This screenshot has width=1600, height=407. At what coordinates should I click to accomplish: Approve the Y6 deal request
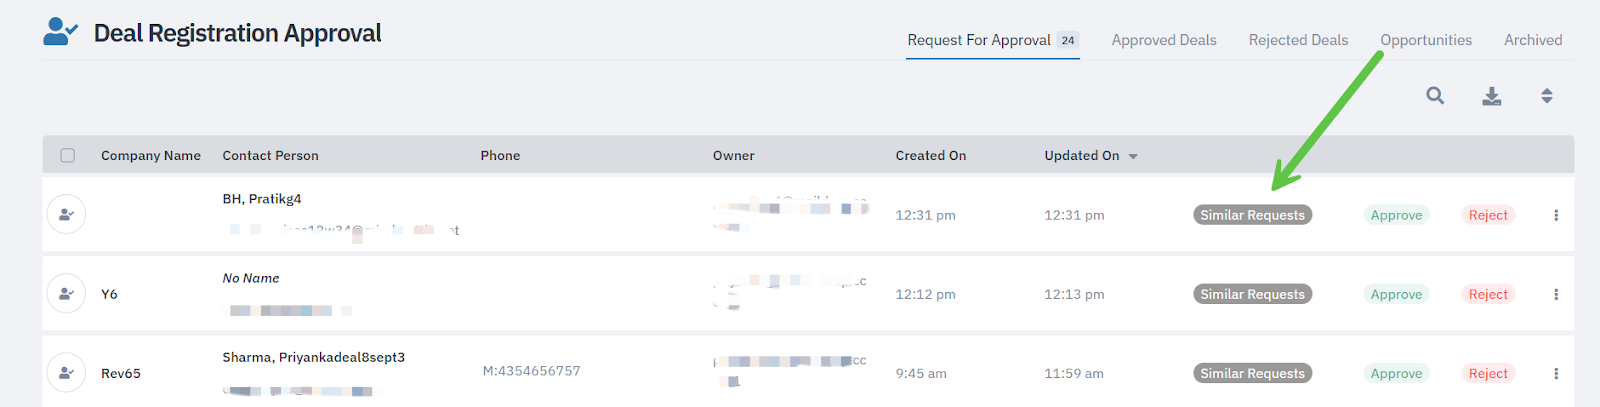coord(1396,294)
